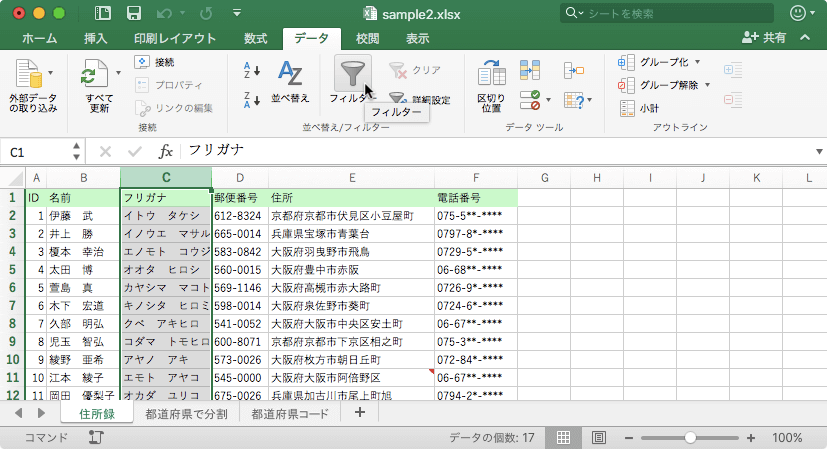Click the Subtotal (小計) button
Viewport: 827px width, 449px height.
(639, 108)
